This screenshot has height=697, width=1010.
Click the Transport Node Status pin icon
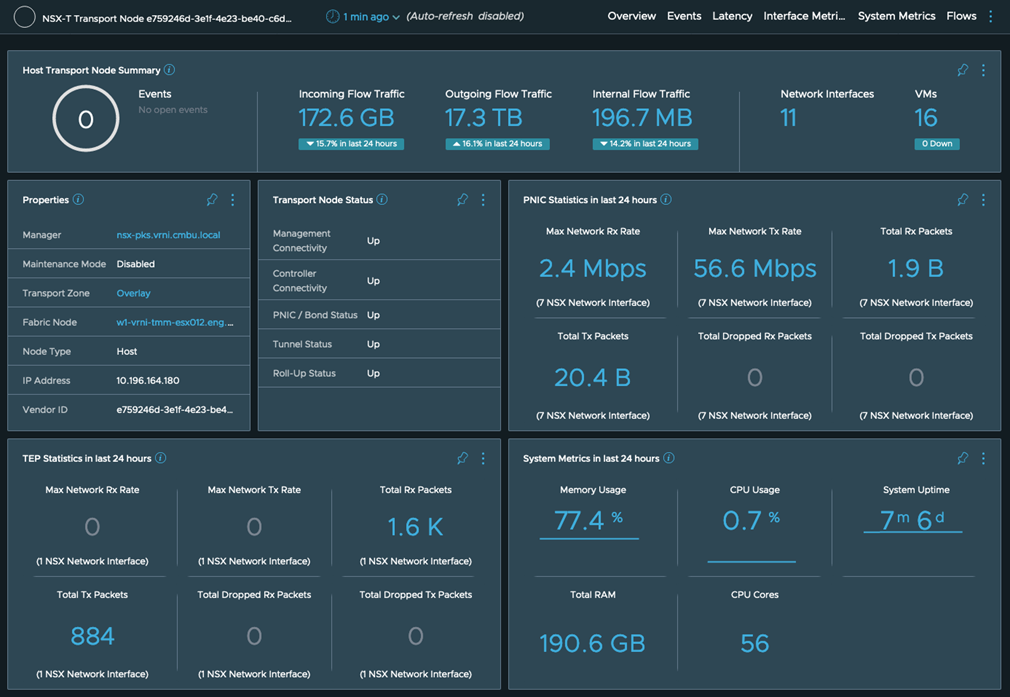[462, 200]
